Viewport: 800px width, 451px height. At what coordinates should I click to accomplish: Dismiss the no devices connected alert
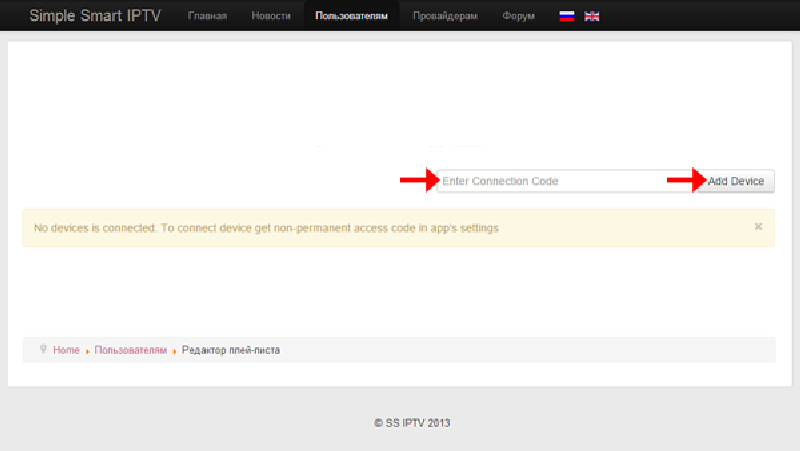point(758,227)
